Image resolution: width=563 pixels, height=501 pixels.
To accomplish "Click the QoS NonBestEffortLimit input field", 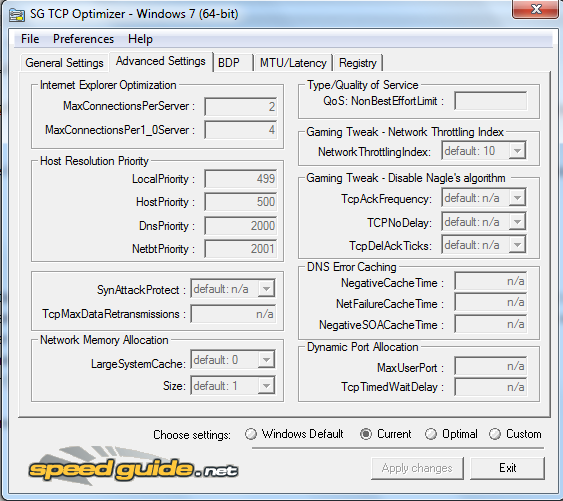I will (491, 101).
